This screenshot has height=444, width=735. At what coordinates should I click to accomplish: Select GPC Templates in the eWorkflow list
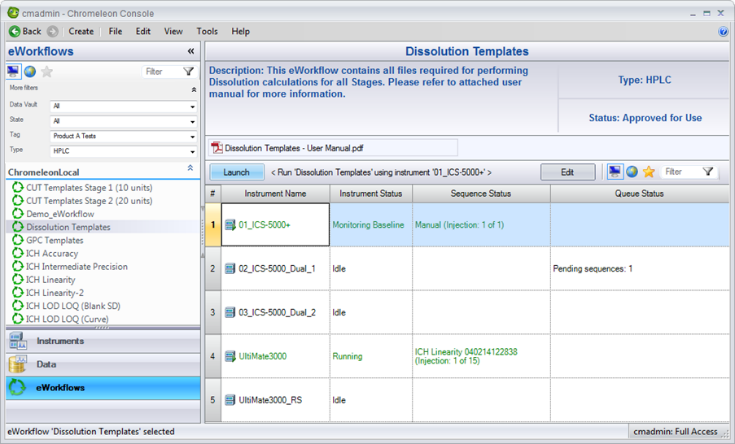coord(54,241)
